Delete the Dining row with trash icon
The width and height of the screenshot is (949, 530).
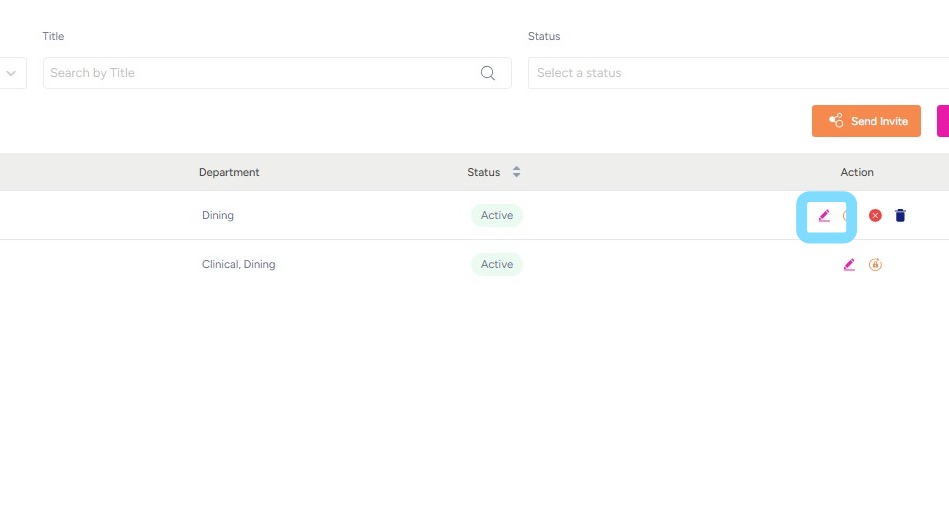click(900, 215)
